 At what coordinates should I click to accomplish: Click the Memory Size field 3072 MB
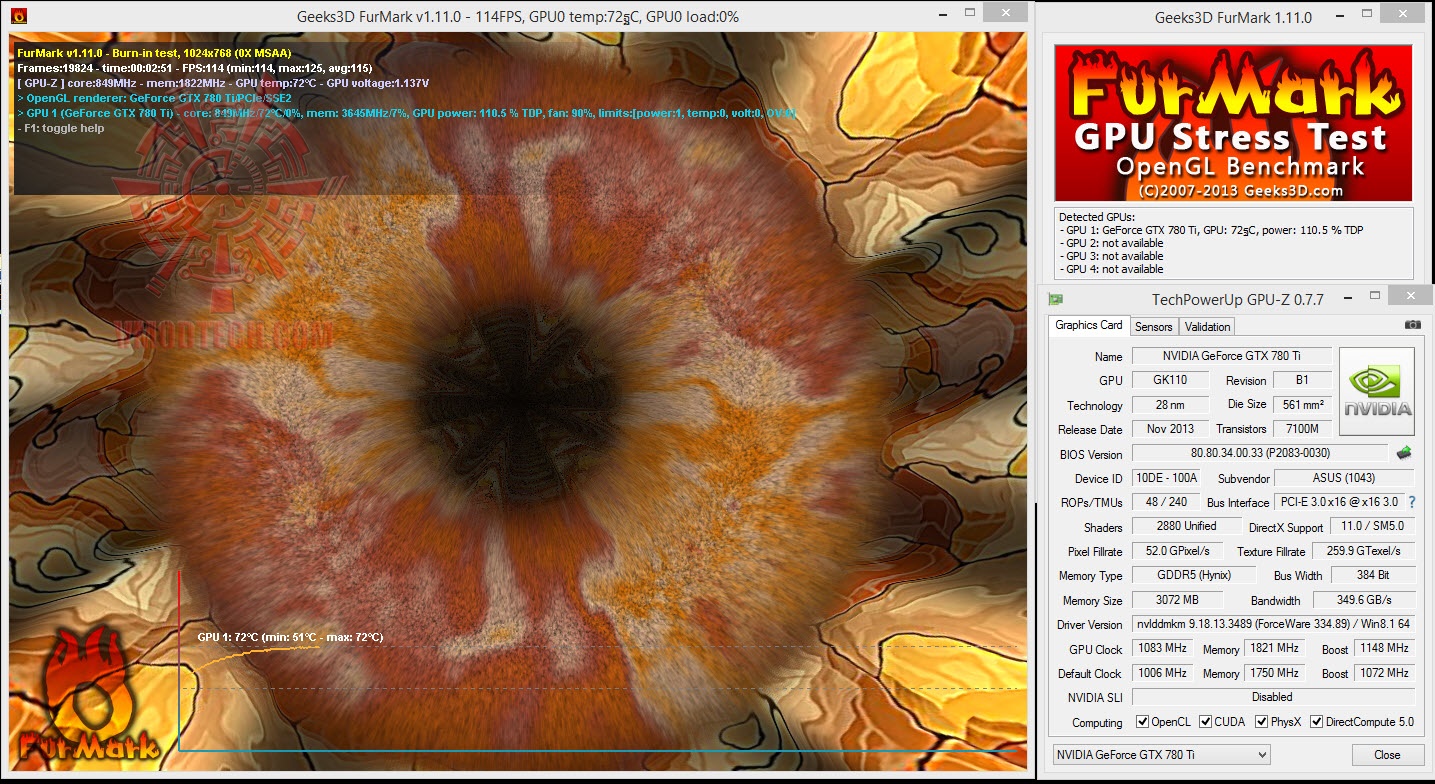coord(1178,600)
